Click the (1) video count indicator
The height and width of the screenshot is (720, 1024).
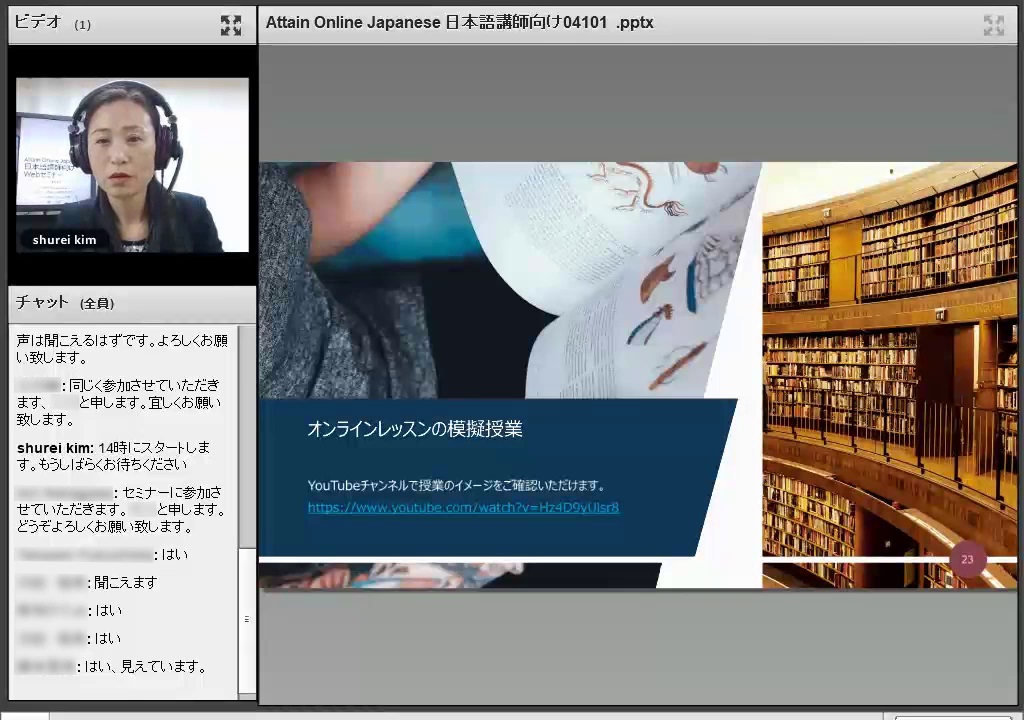(82, 25)
